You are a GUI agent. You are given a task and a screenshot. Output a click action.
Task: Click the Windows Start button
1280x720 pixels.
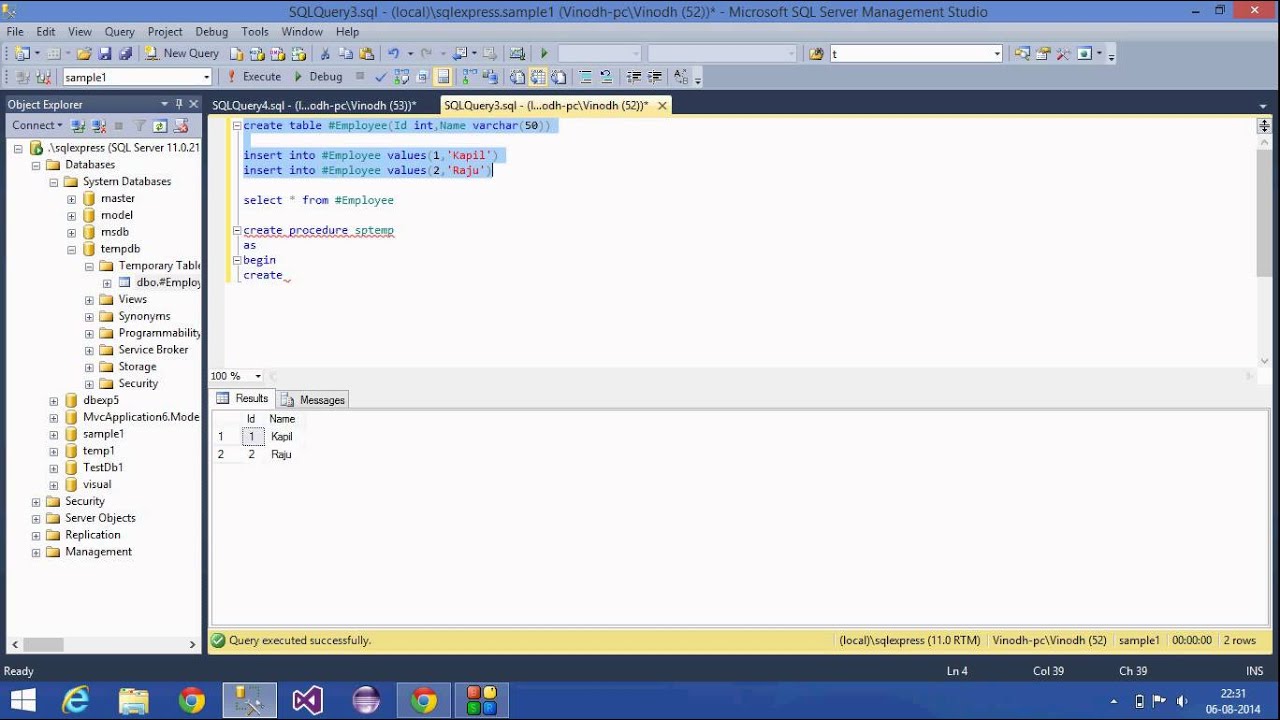tap(22, 701)
